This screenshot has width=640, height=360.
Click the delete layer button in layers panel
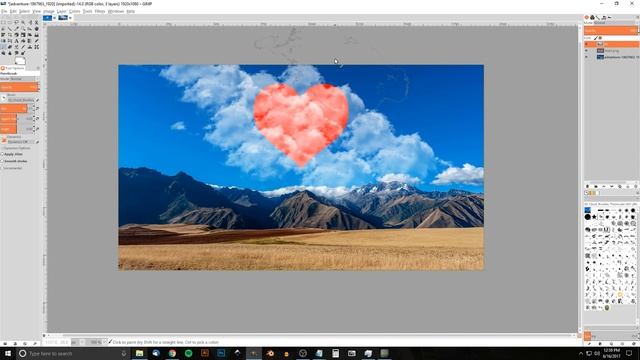point(636,187)
